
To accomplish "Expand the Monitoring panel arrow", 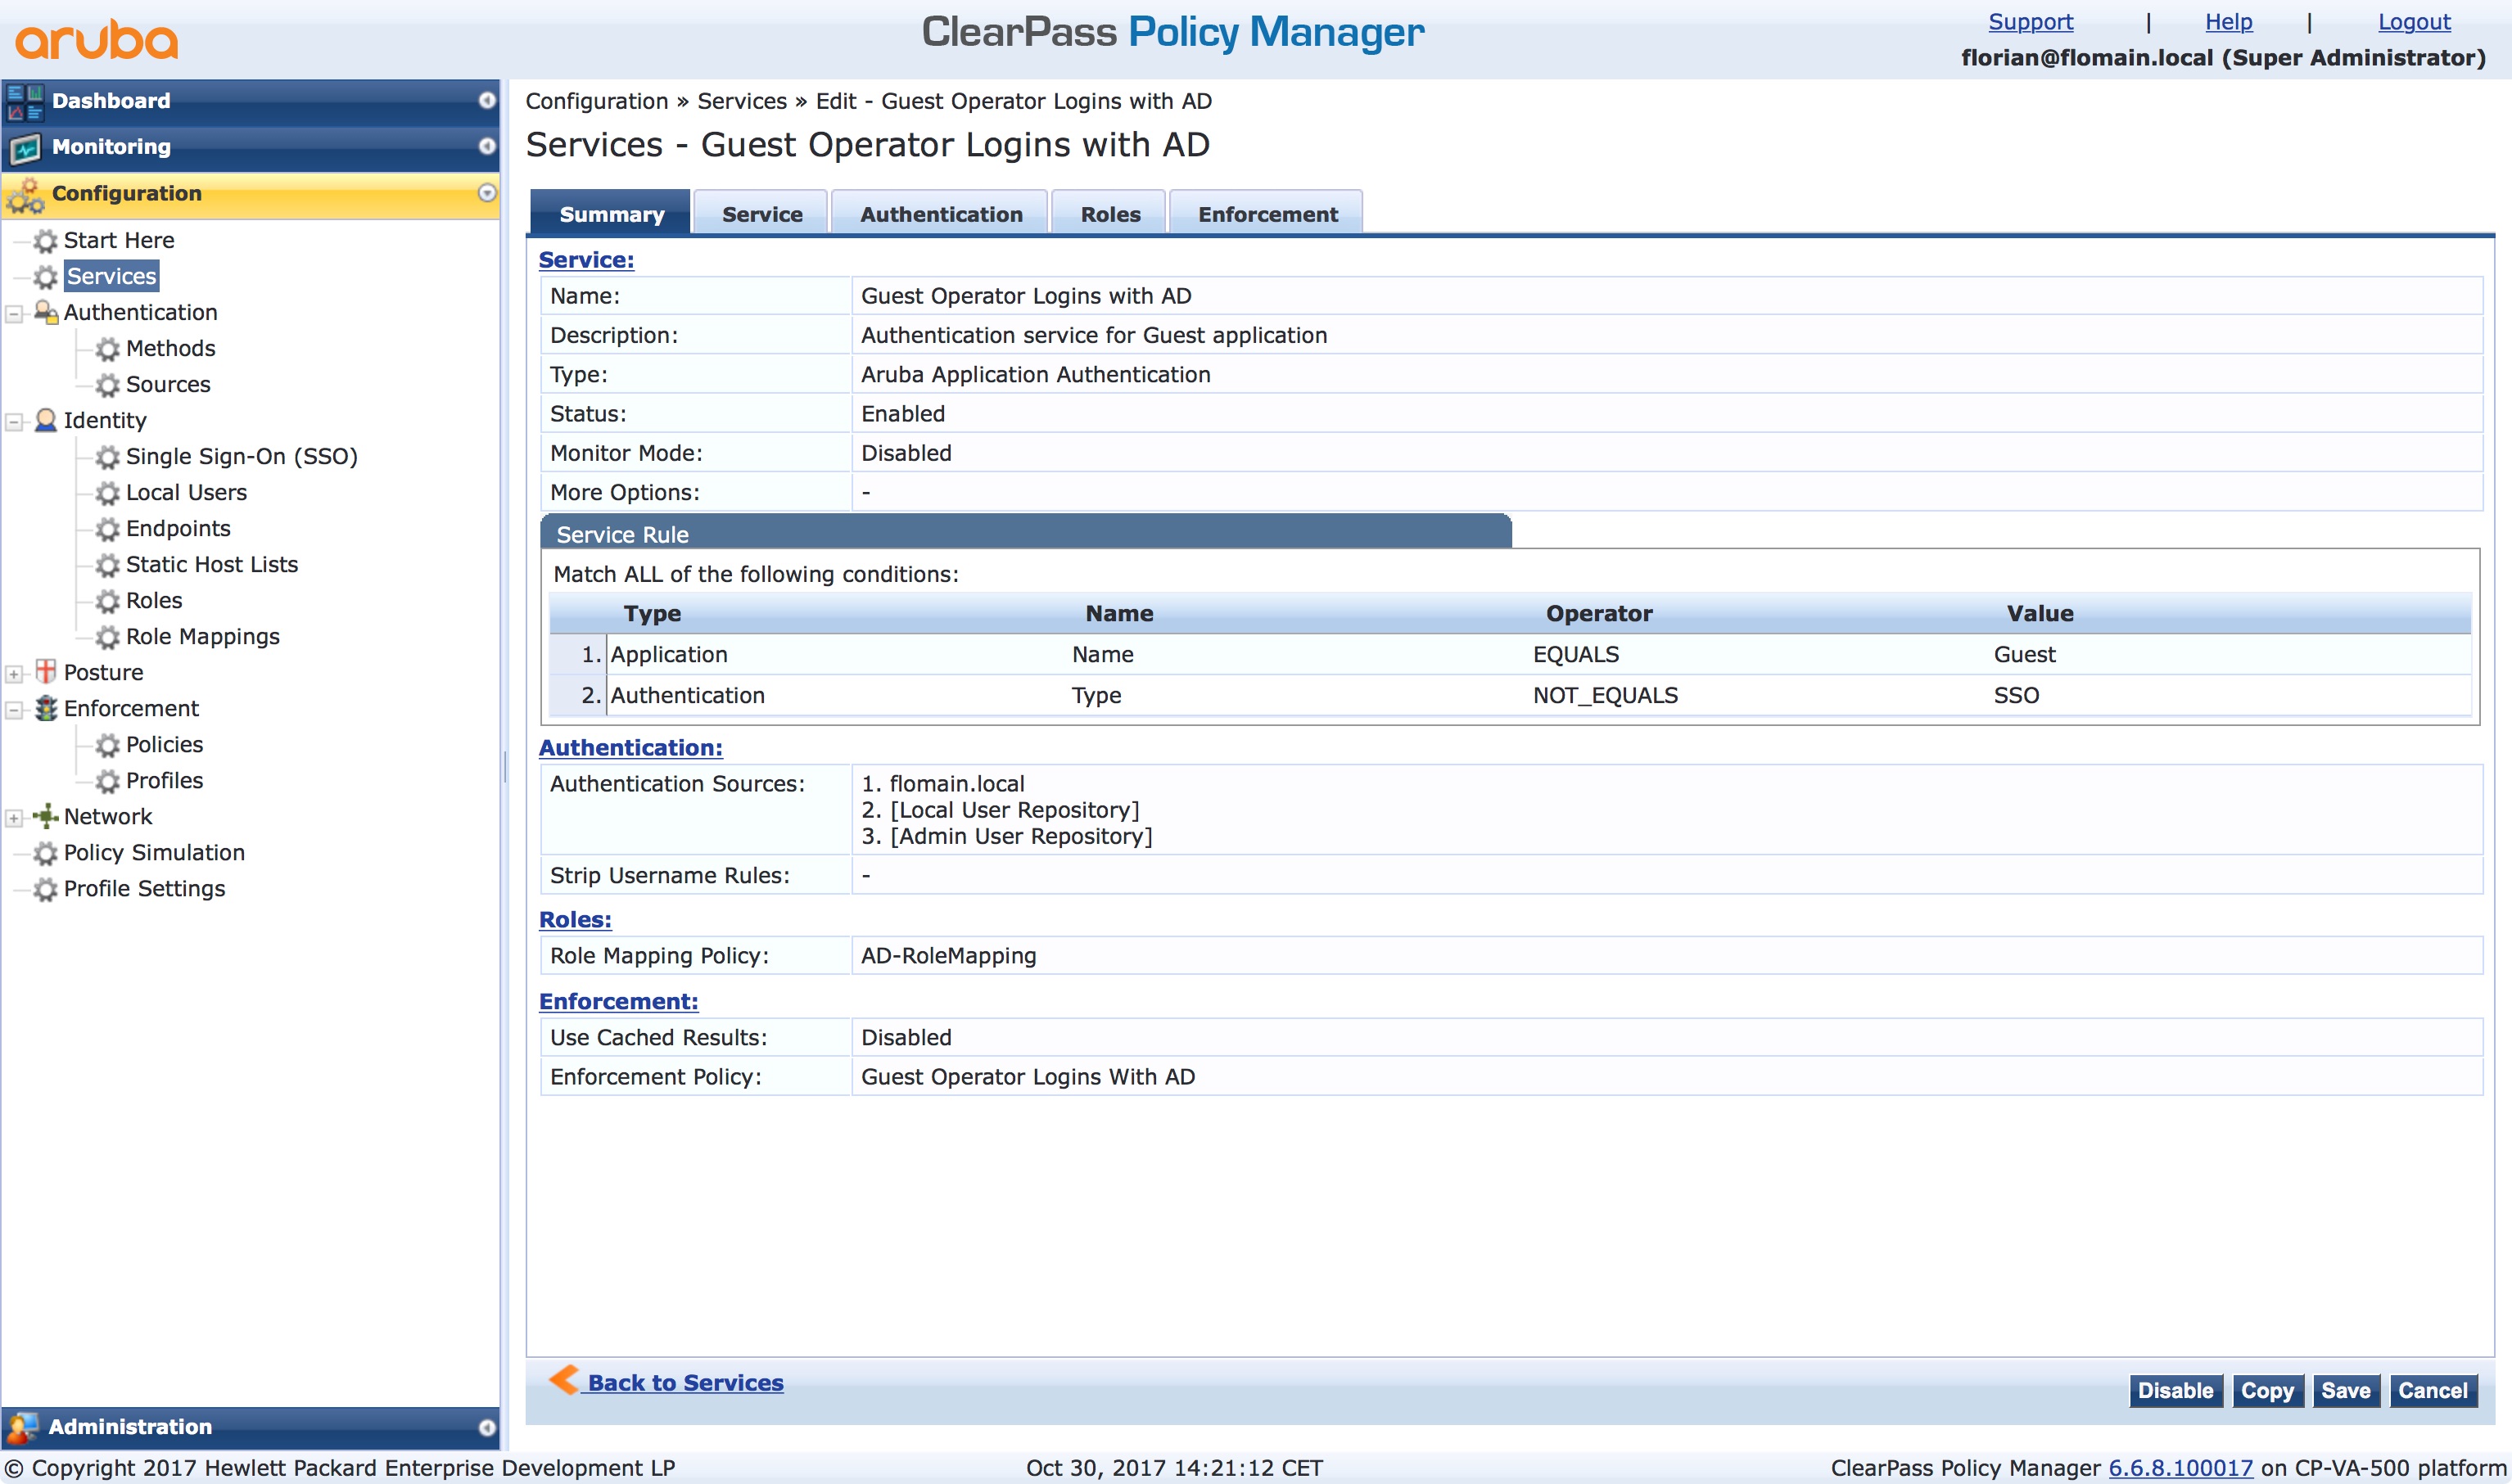I will pos(487,146).
